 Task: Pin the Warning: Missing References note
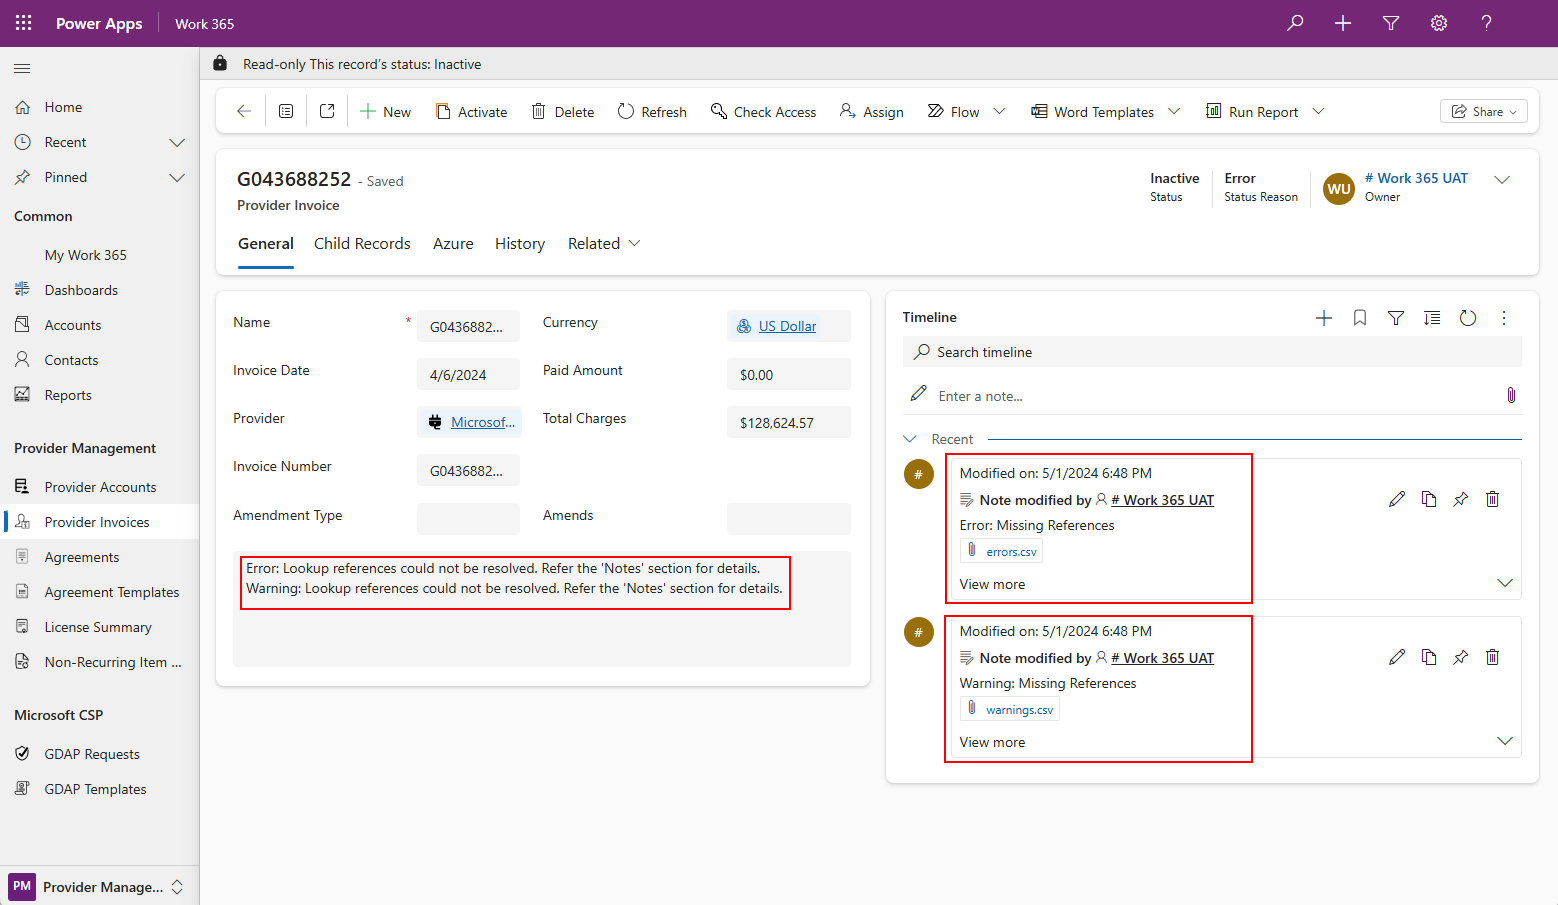[1461, 657]
